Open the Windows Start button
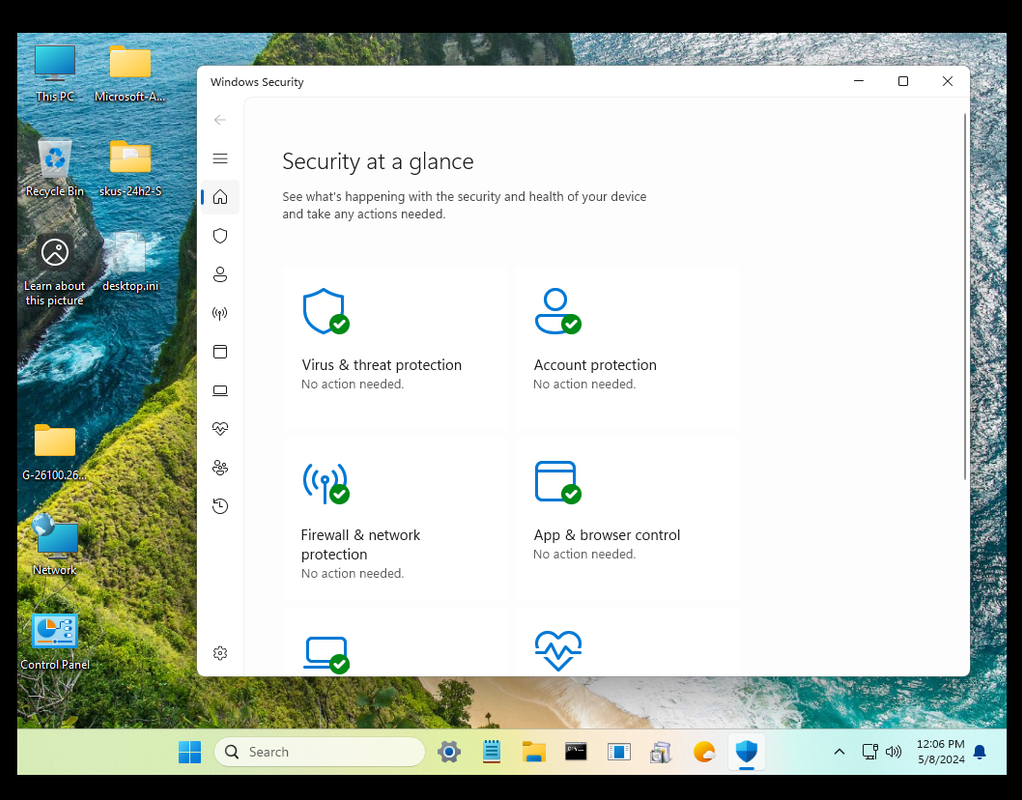The width and height of the screenshot is (1022, 800). [x=190, y=752]
